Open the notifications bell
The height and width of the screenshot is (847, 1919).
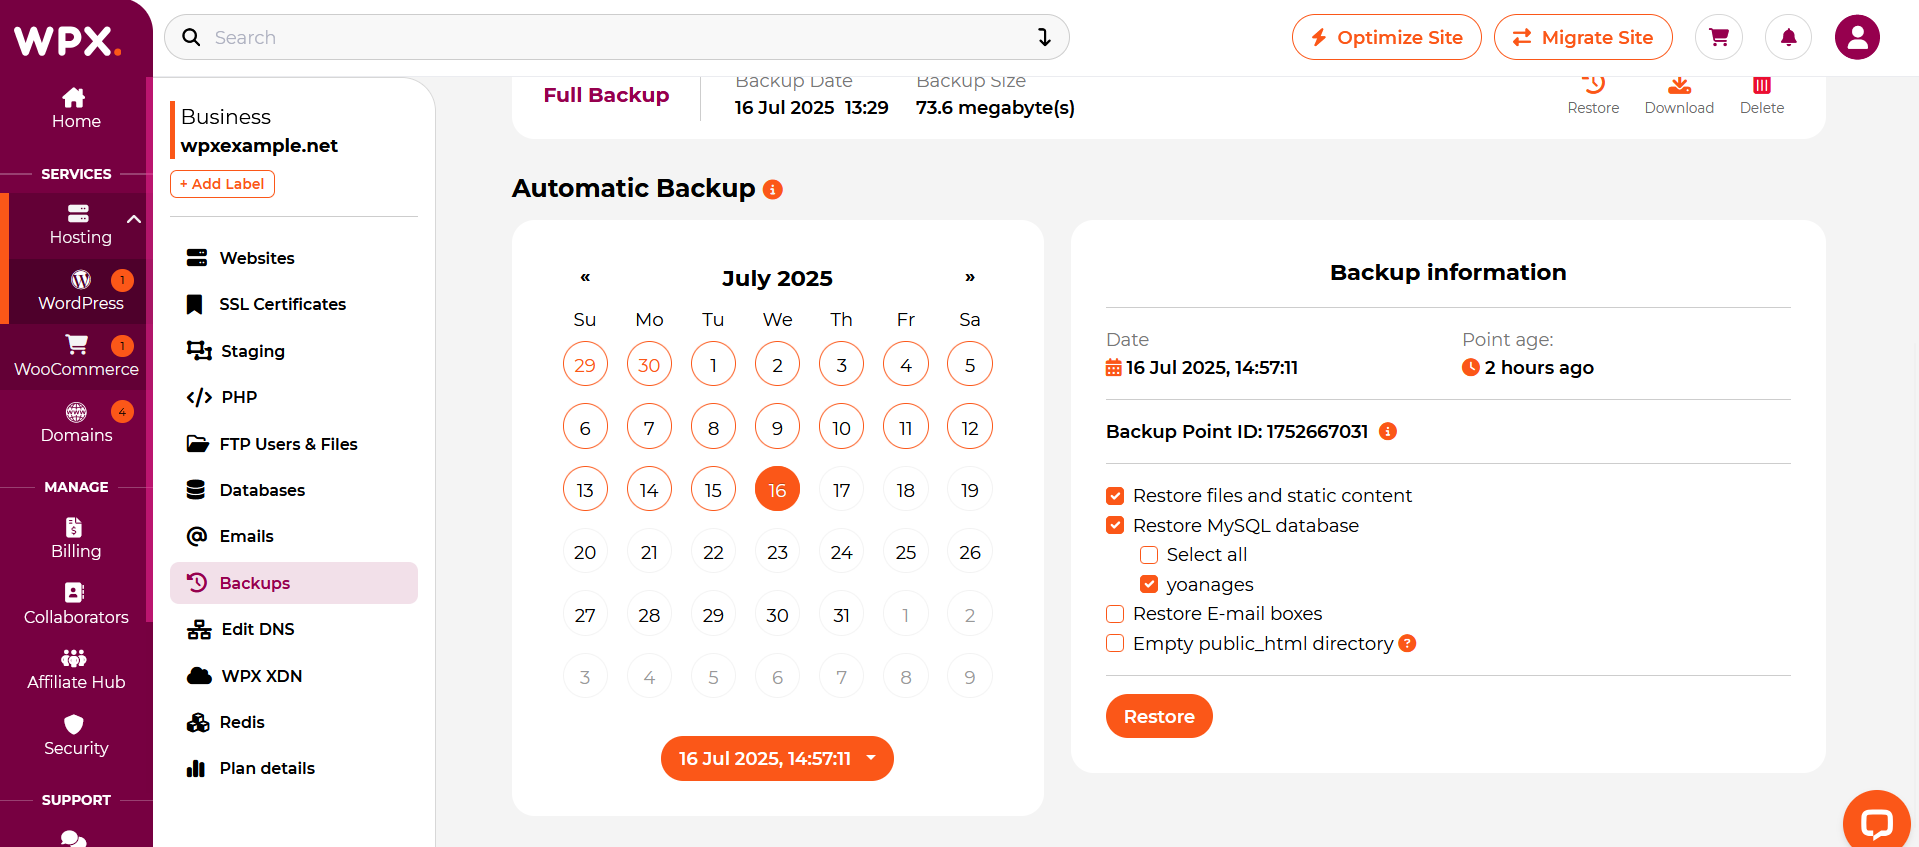[x=1789, y=37]
